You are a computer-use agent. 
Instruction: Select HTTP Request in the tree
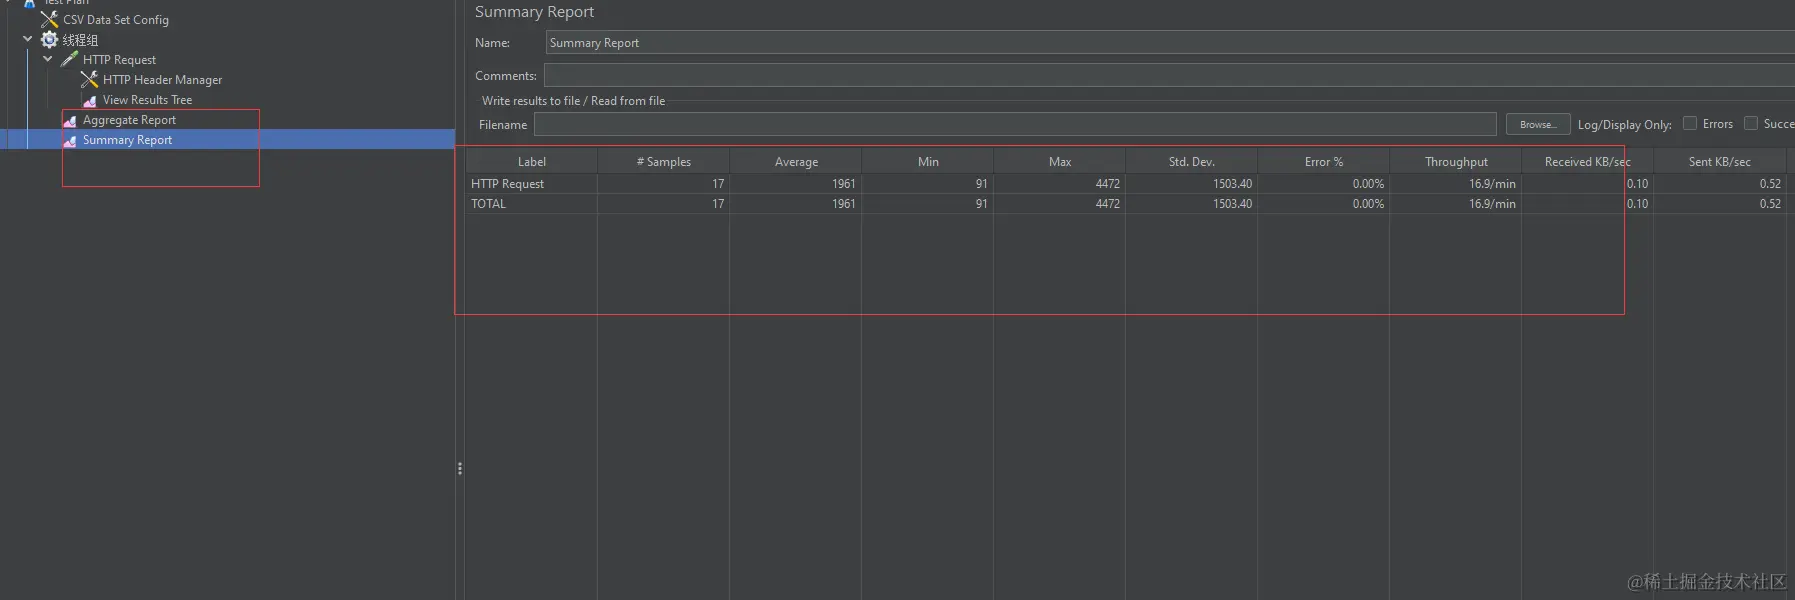(119, 60)
